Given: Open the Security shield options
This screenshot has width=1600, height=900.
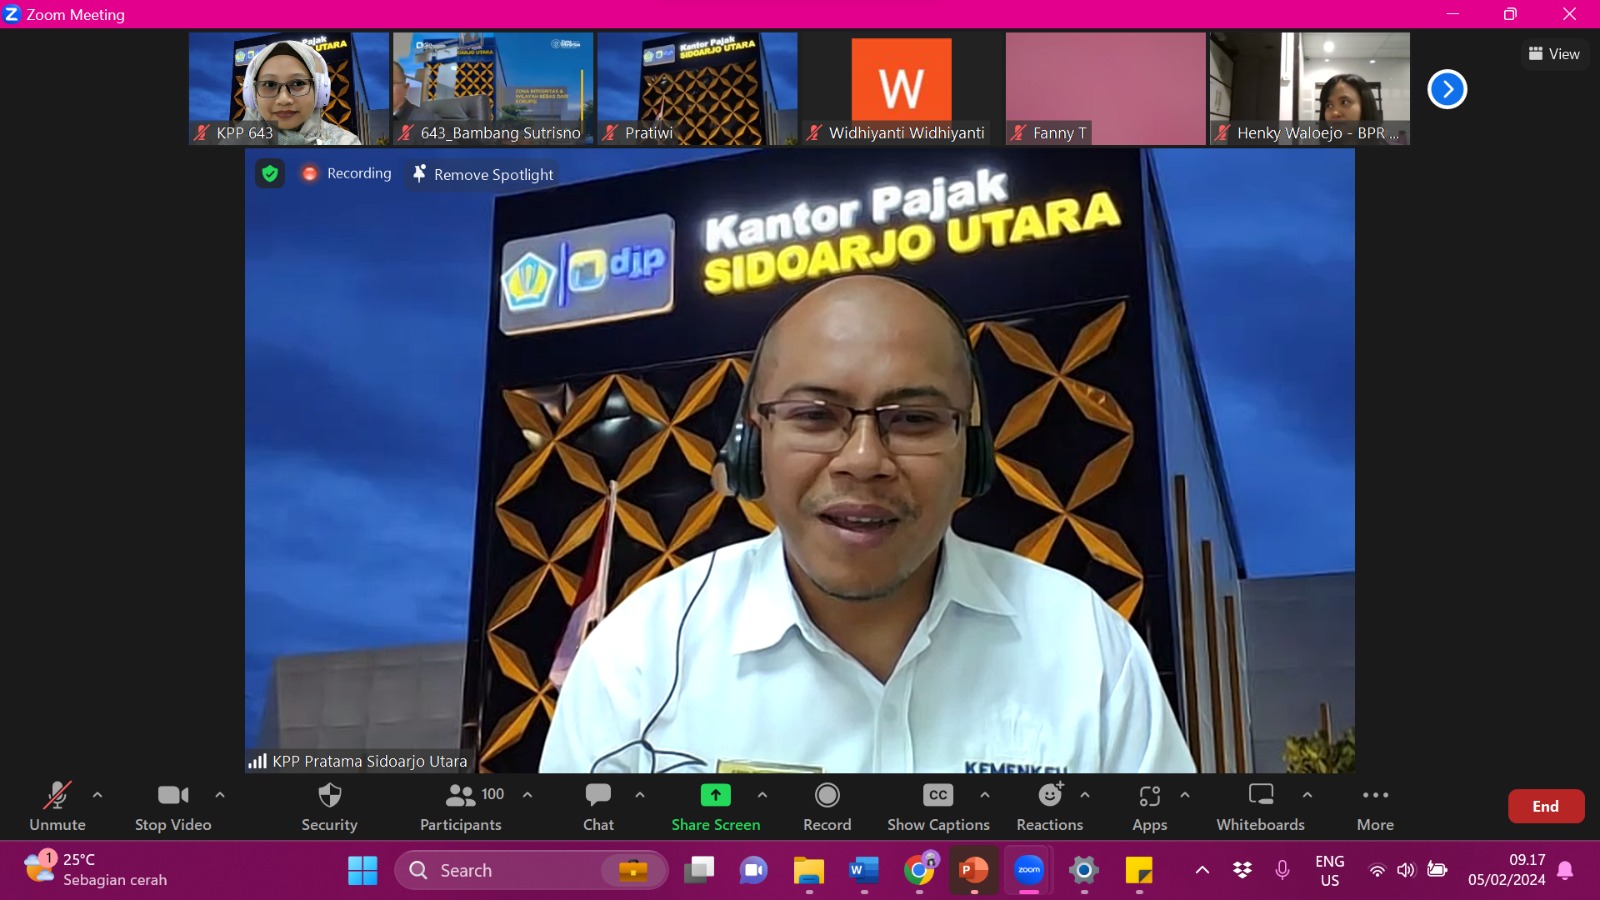Looking at the screenshot, I should pyautogui.click(x=329, y=806).
